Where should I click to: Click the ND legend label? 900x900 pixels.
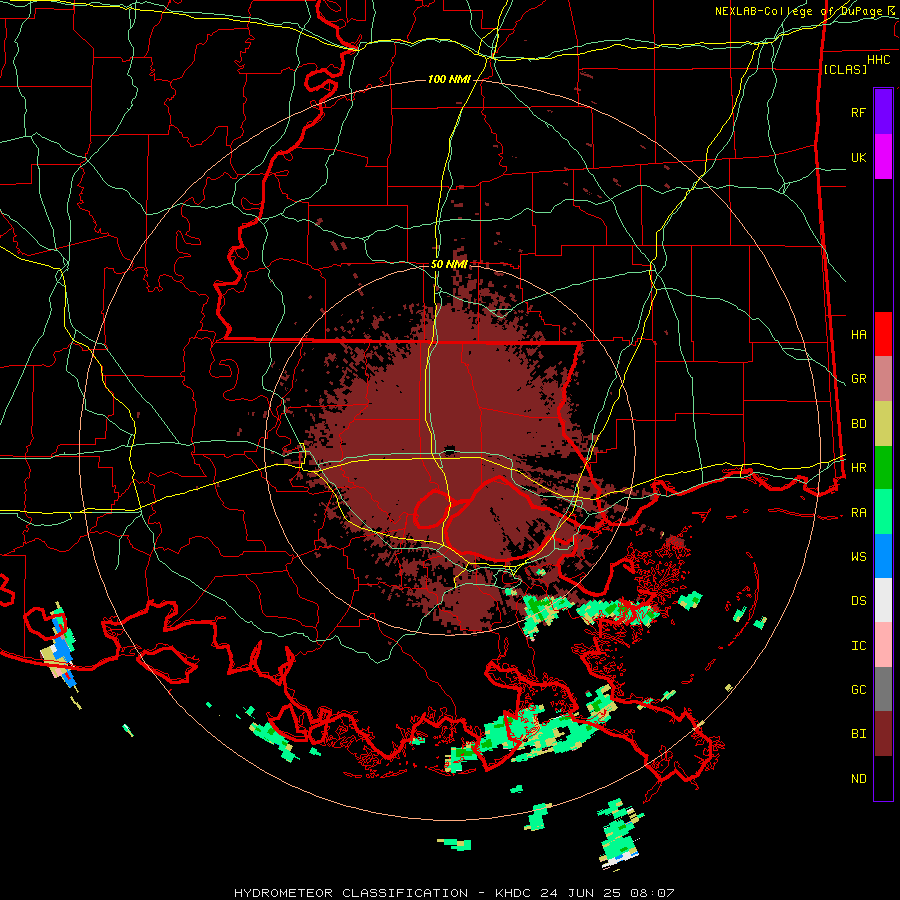click(858, 779)
